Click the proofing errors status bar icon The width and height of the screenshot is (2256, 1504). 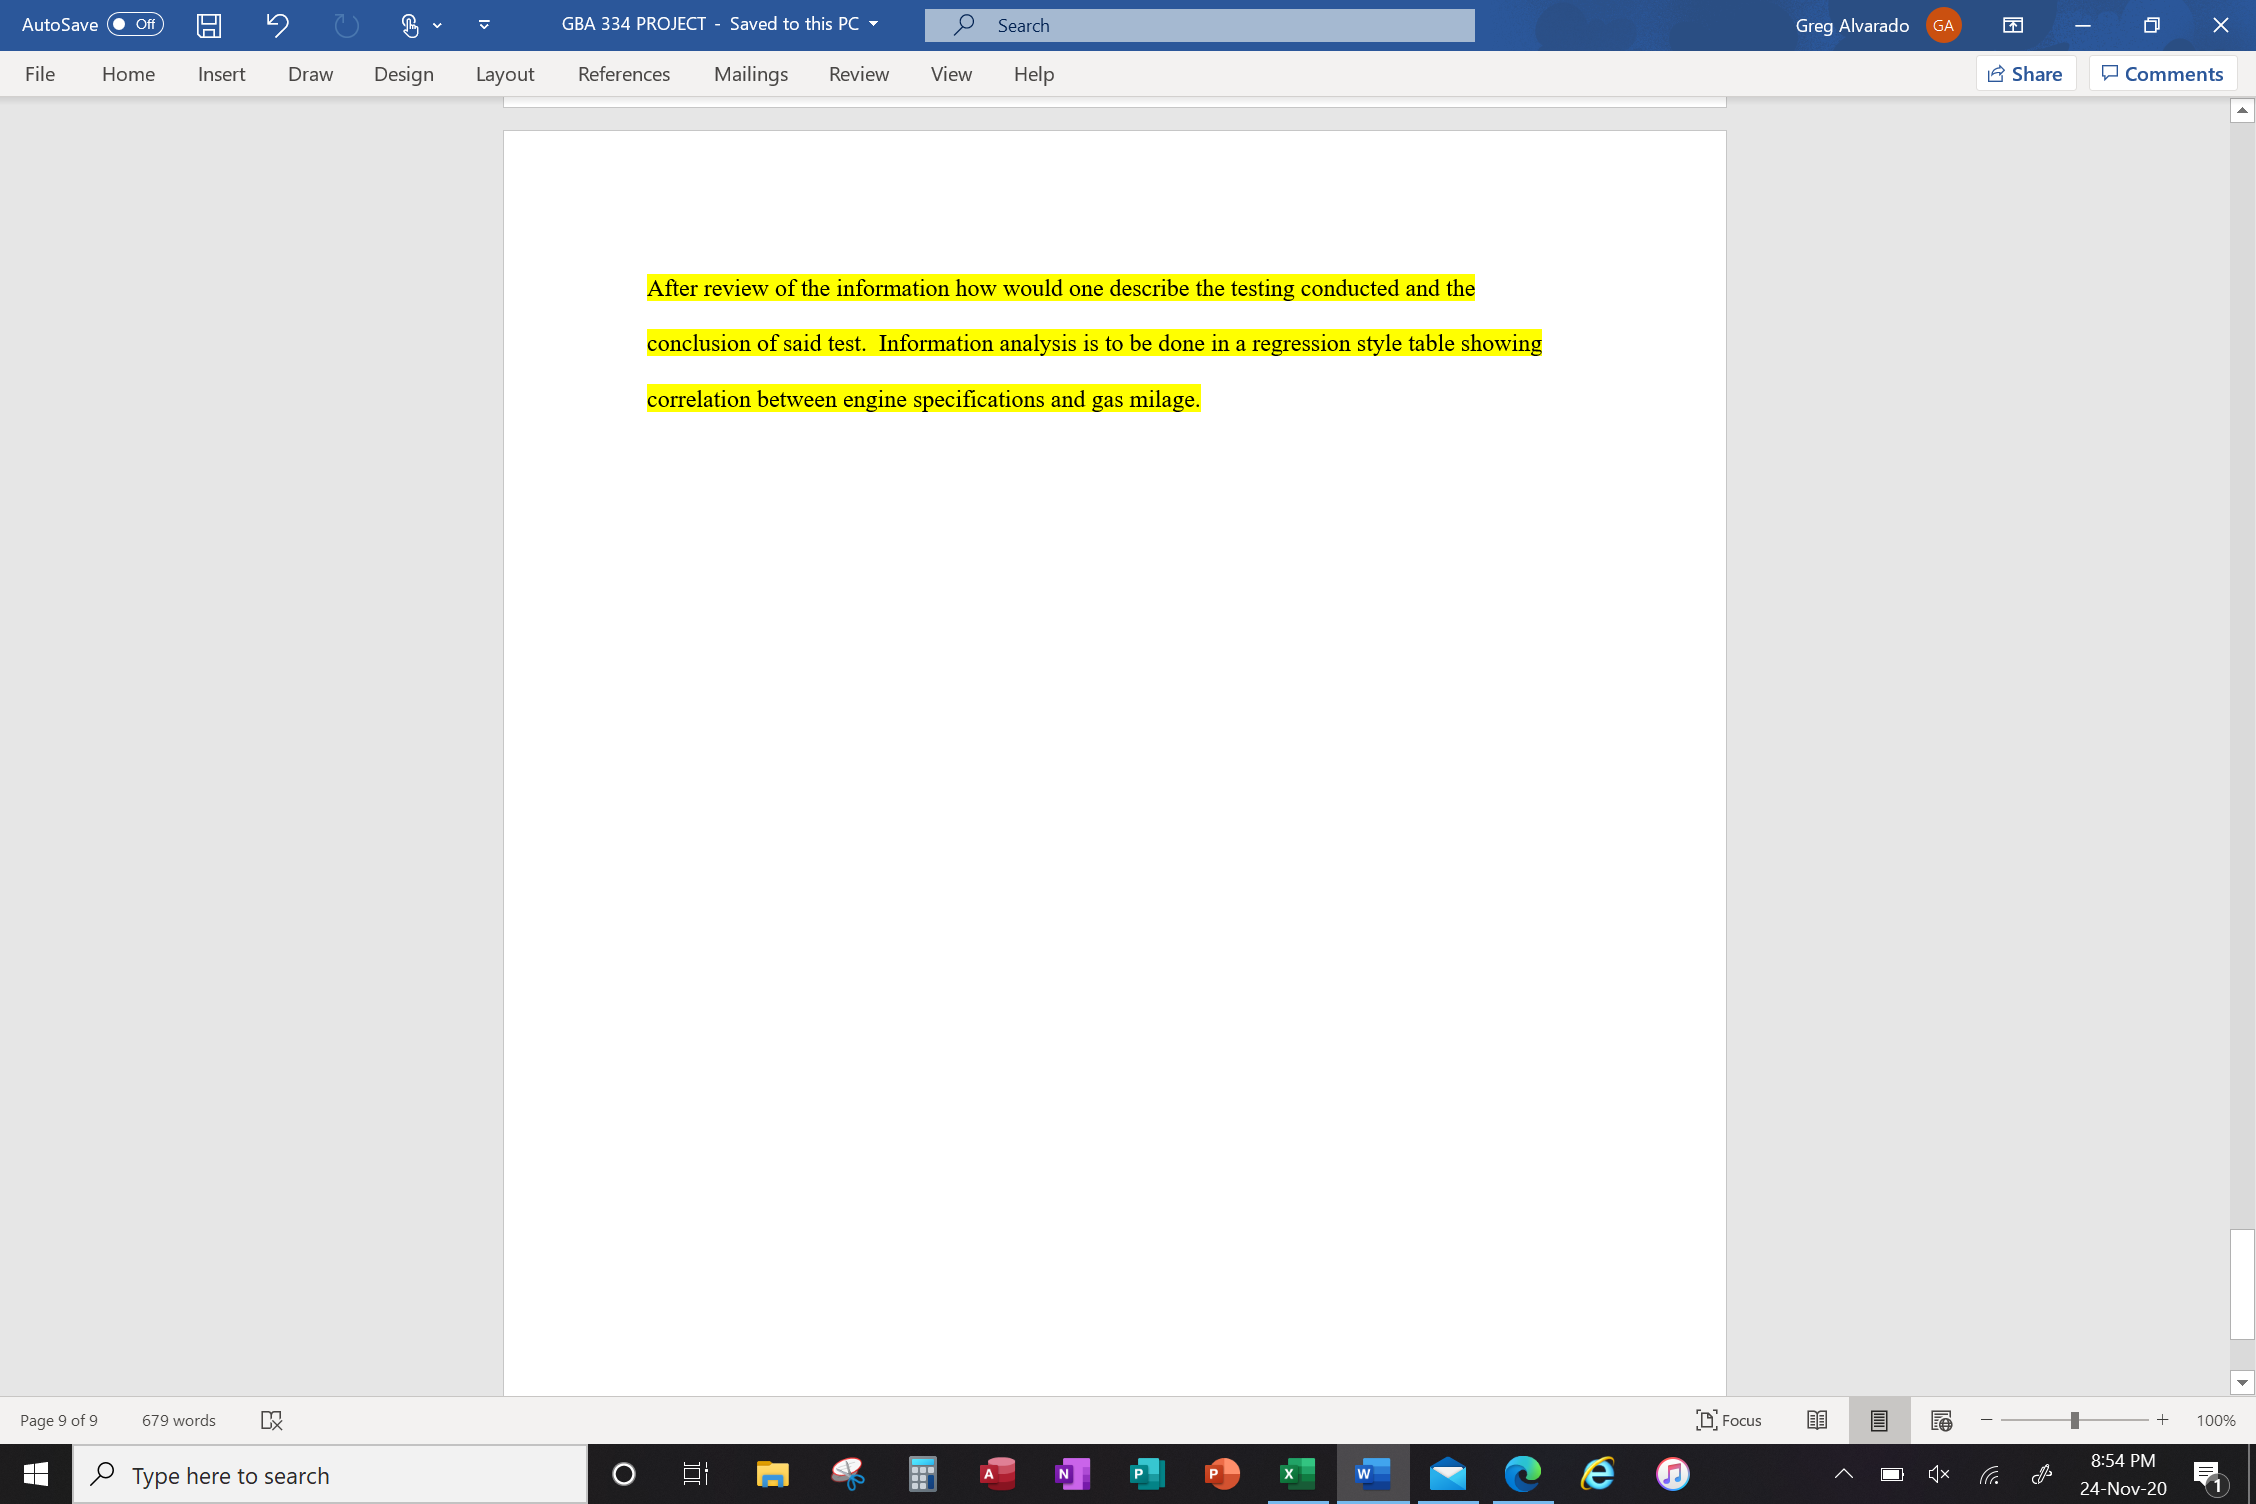(x=271, y=1420)
